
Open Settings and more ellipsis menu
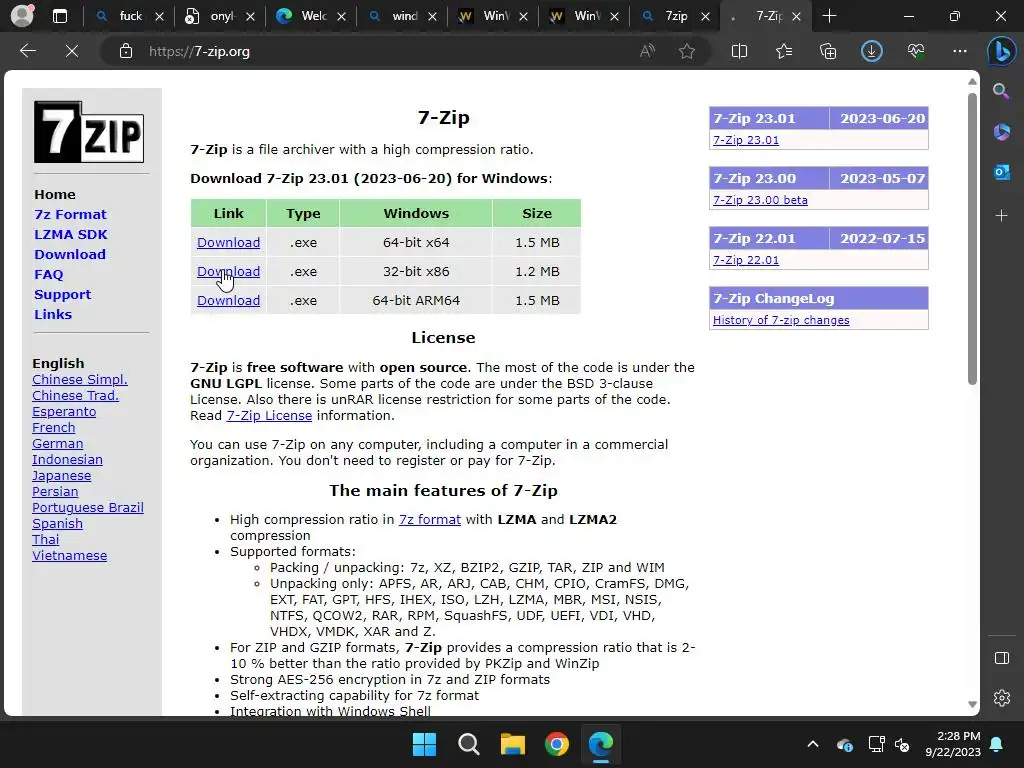coord(960,51)
